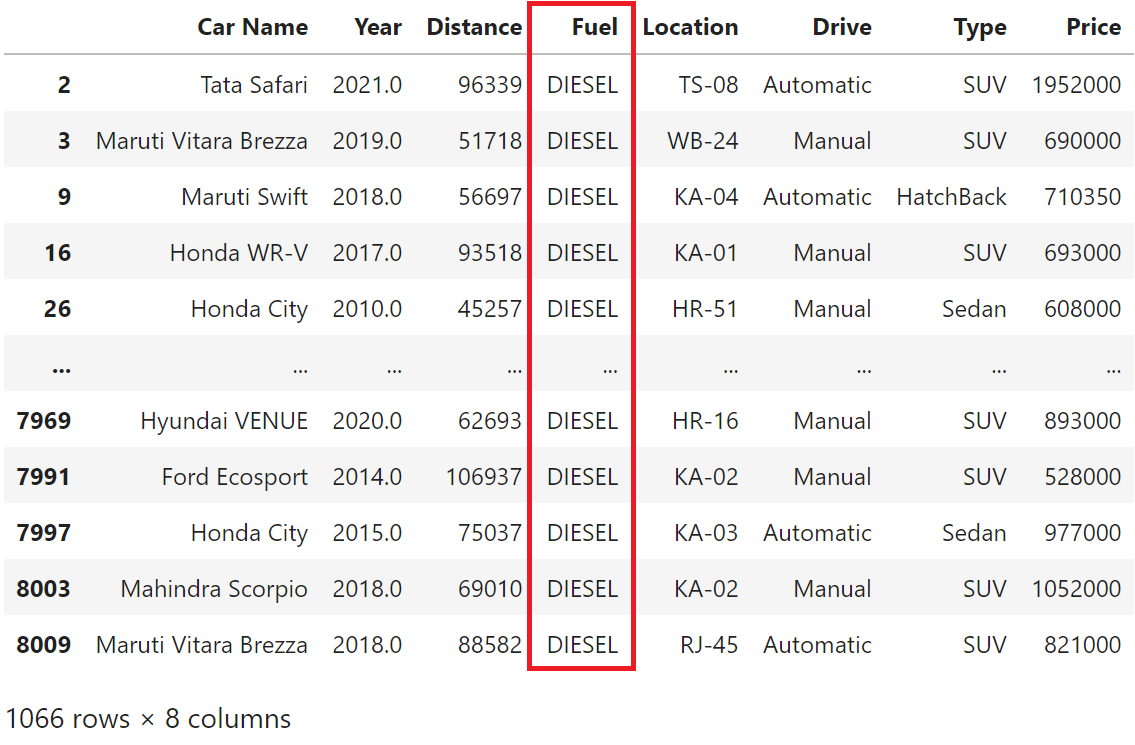Click price 977000
This screenshot has height=745, width=1135.
pyautogui.click(x=1082, y=534)
